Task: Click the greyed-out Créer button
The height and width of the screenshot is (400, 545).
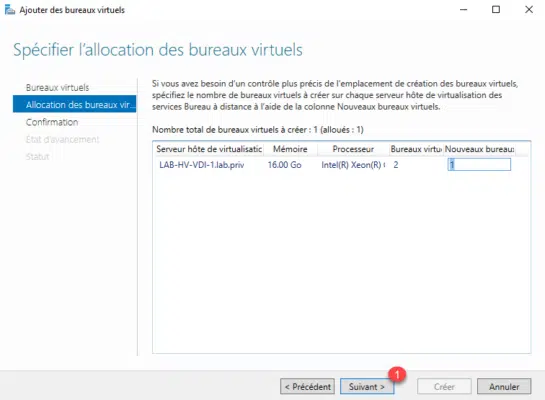Action: (x=444, y=386)
